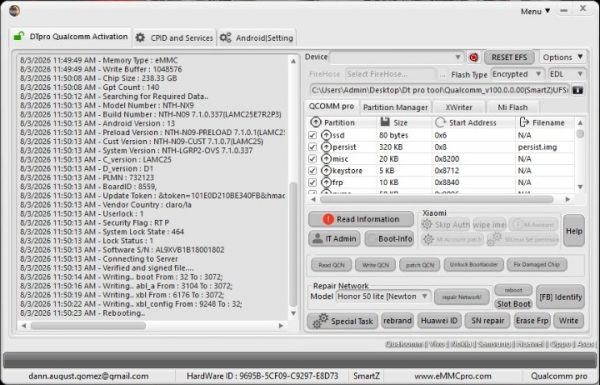Uncheck the persist partition checkbox
The image size is (600, 385).
pyautogui.click(x=312, y=147)
